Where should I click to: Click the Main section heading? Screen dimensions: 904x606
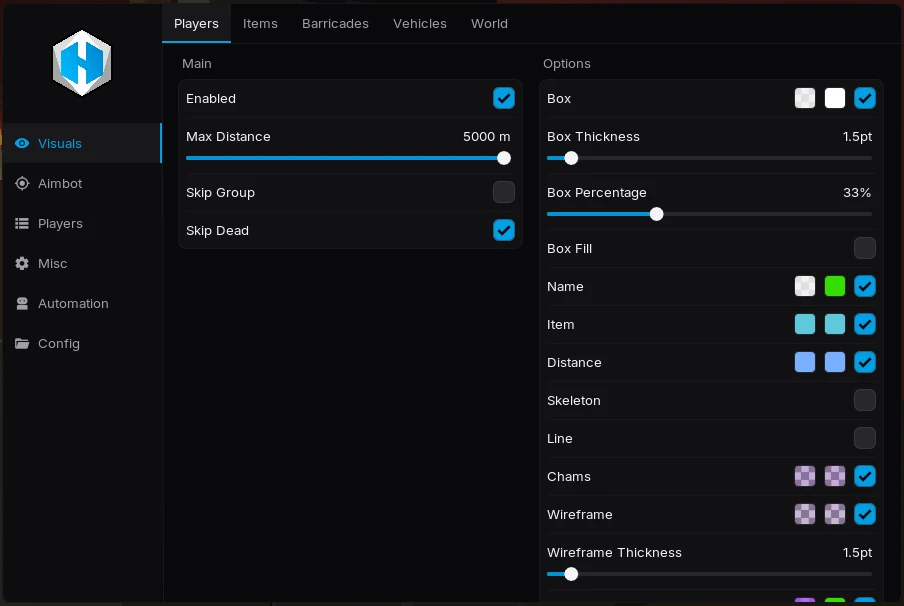pyautogui.click(x=197, y=63)
